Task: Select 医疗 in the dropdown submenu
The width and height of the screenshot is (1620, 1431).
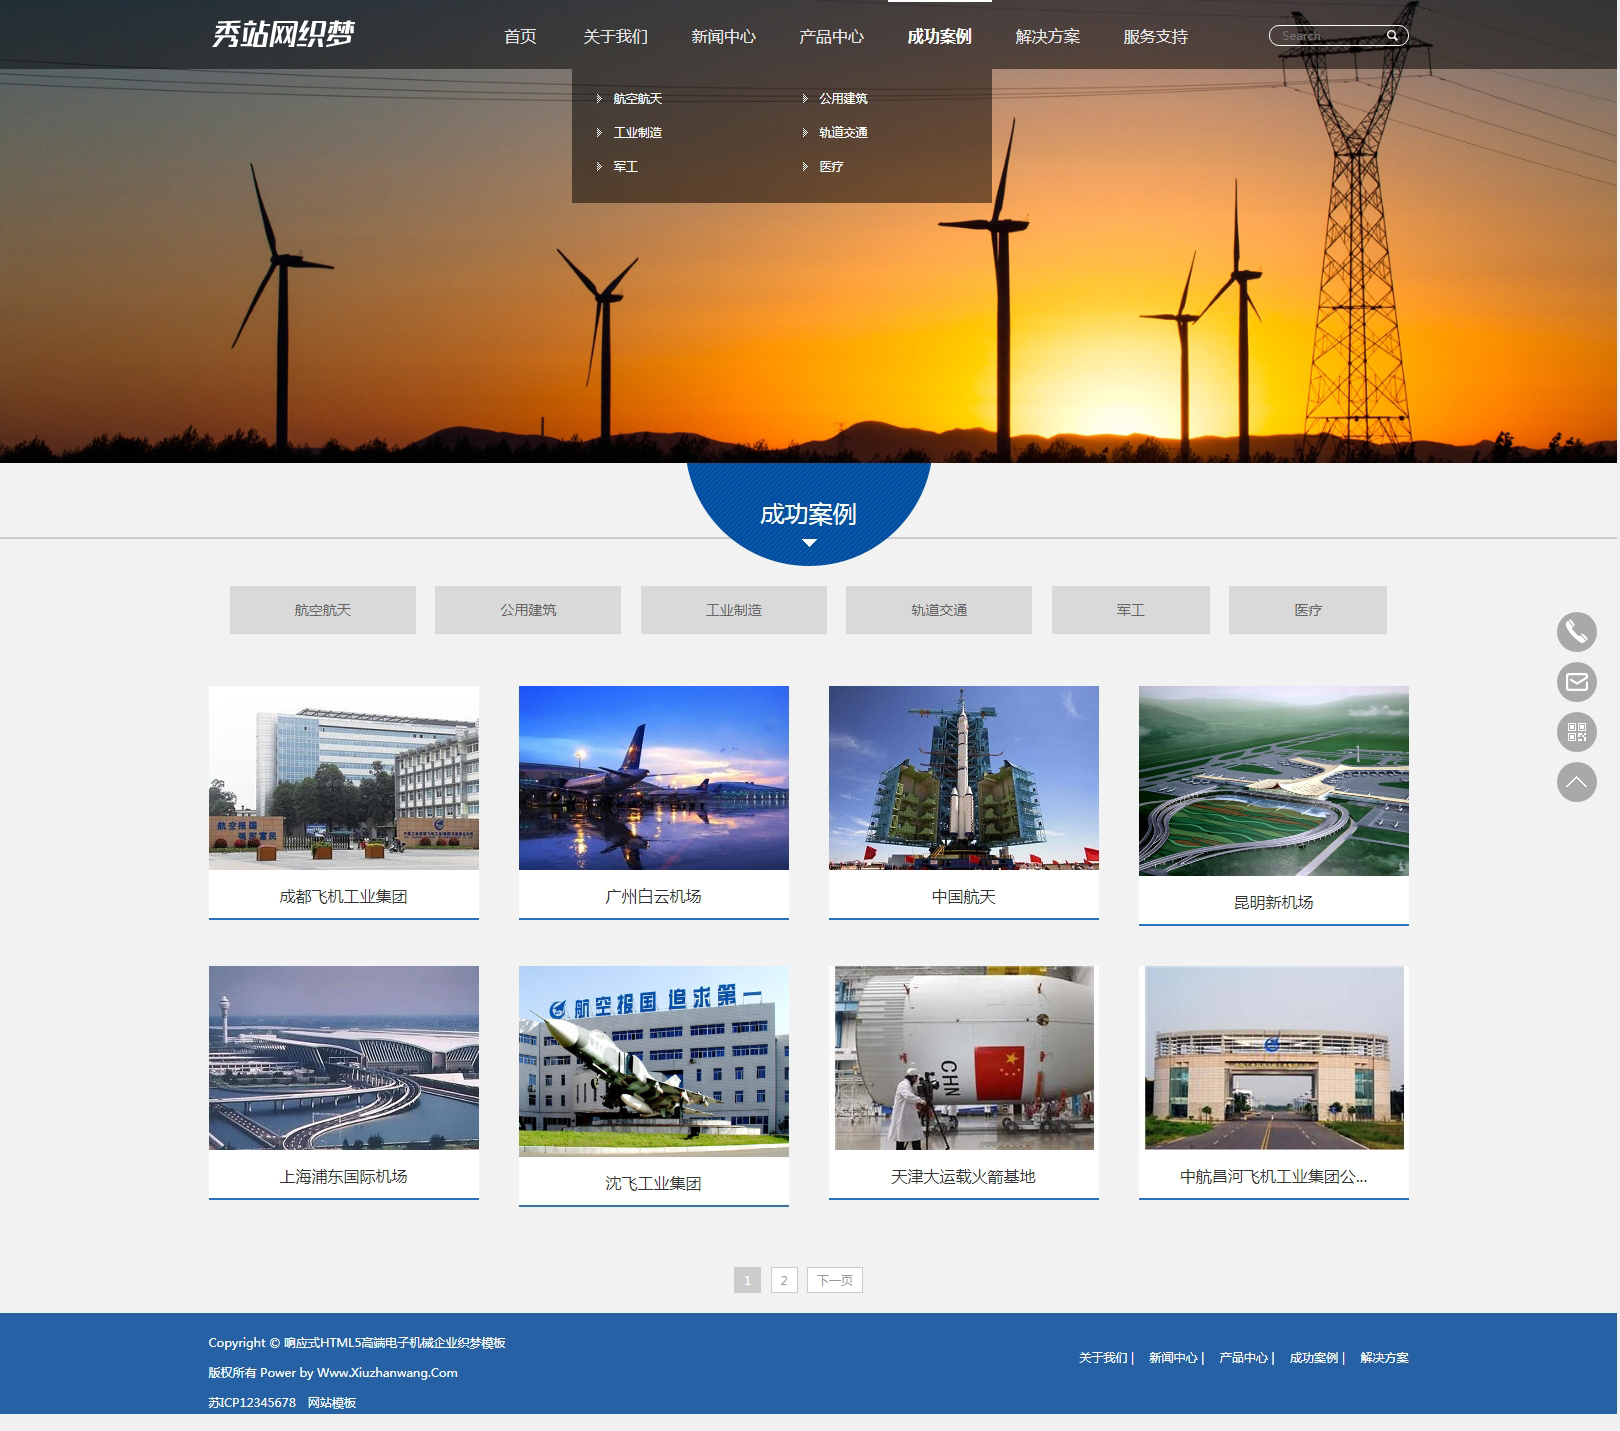Action: coord(831,167)
